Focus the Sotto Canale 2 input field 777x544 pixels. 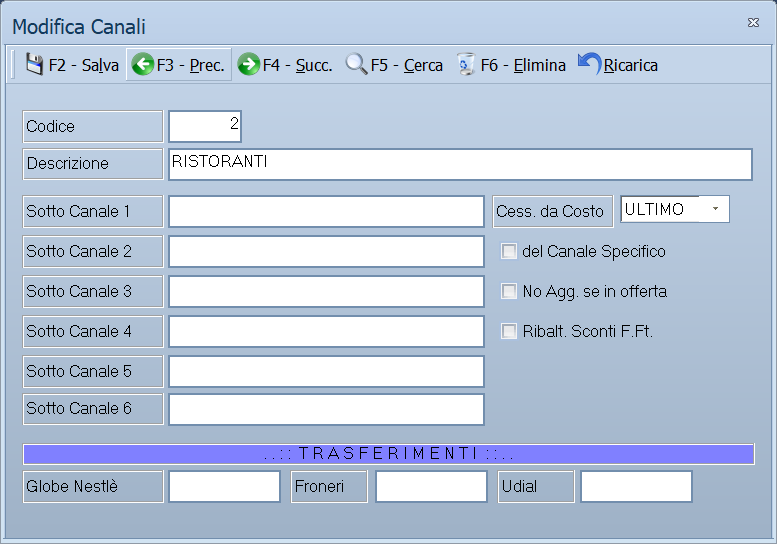pyautogui.click(x=326, y=252)
